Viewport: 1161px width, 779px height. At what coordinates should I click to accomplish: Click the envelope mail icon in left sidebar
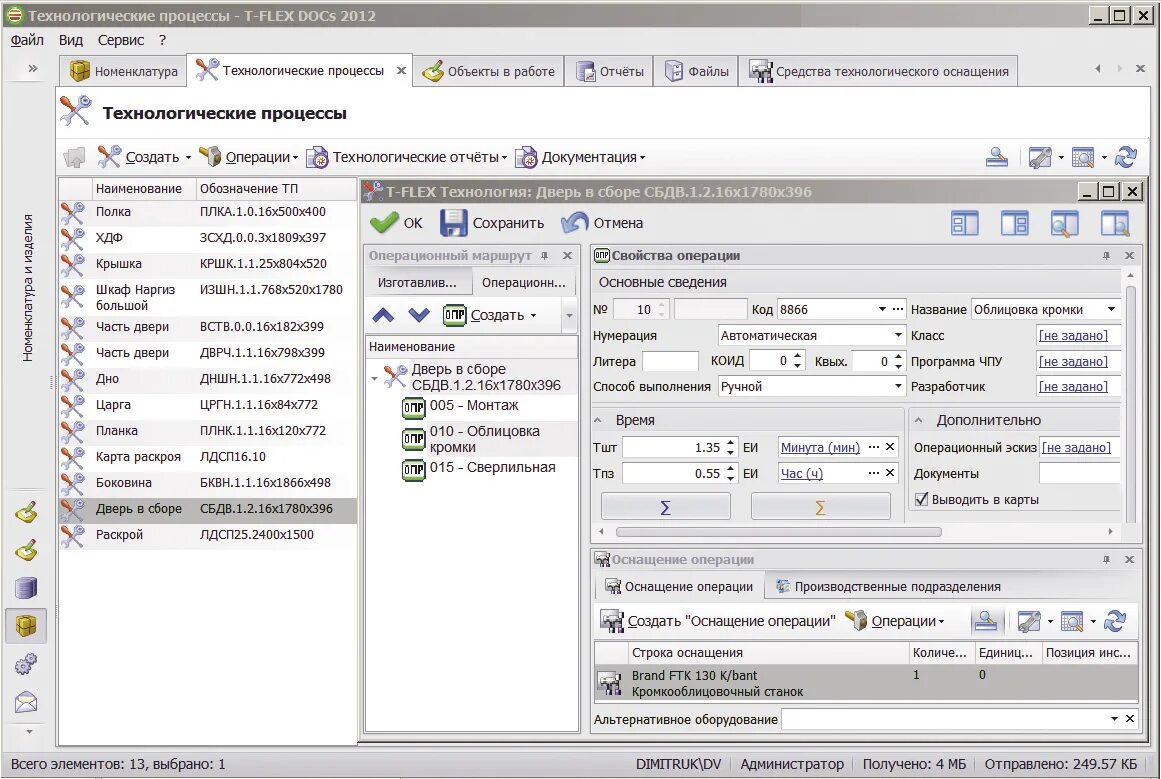26,702
